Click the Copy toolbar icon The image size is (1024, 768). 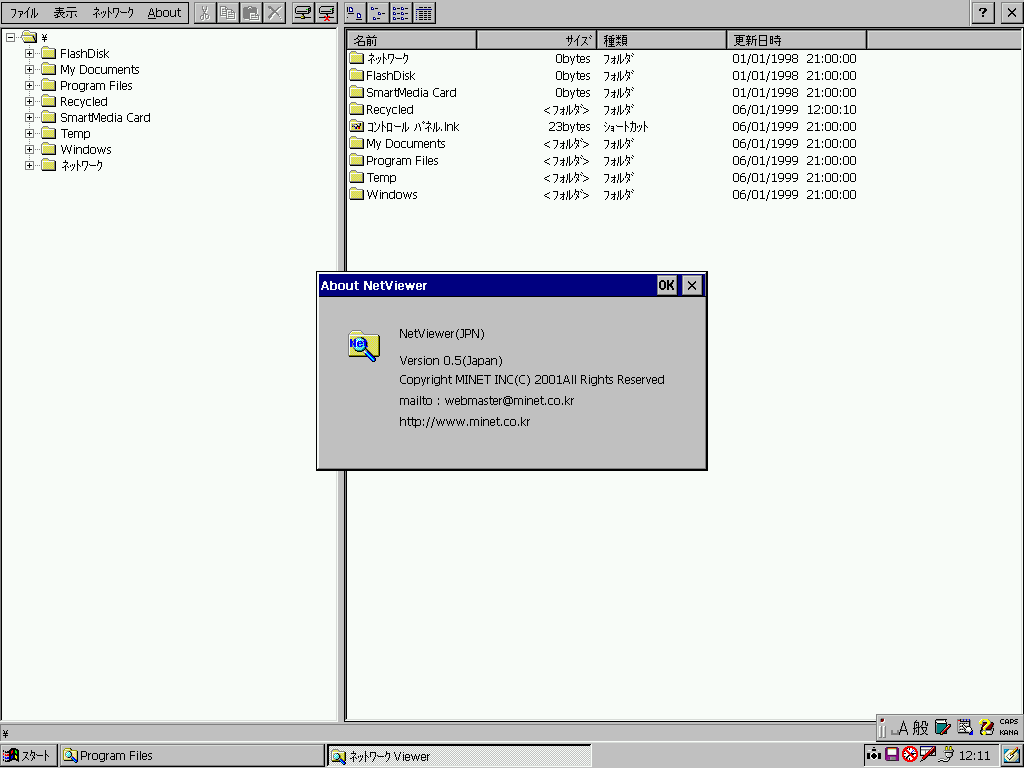[228, 13]
